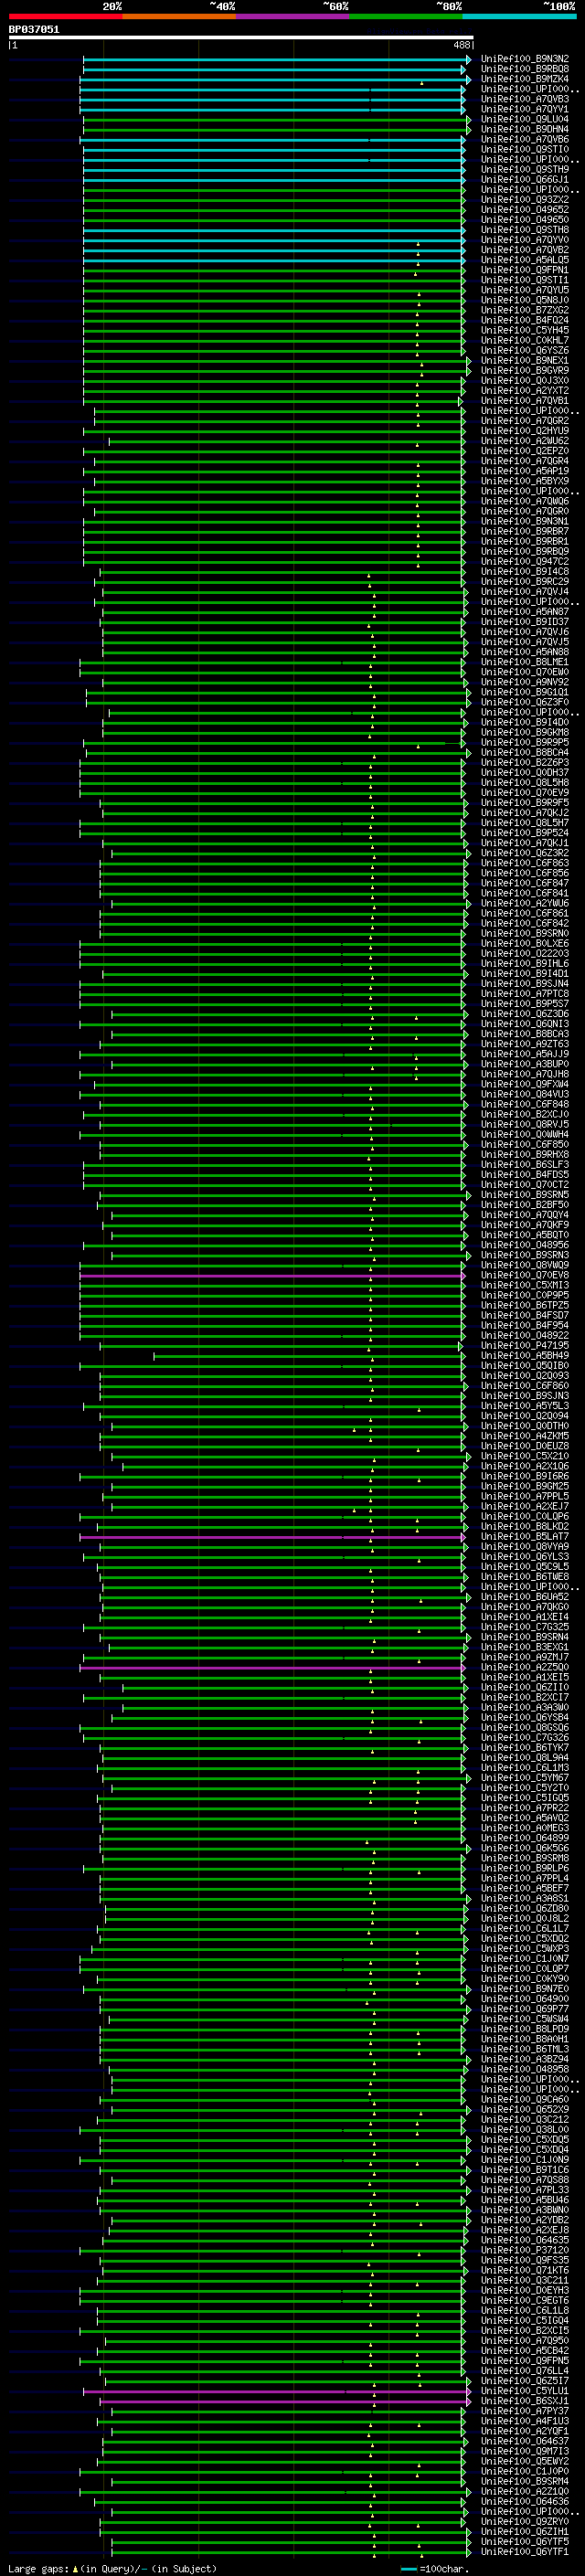
Task: Click the UniRef100_Q93ZX2 label
Action: click(x=524, y=200)
